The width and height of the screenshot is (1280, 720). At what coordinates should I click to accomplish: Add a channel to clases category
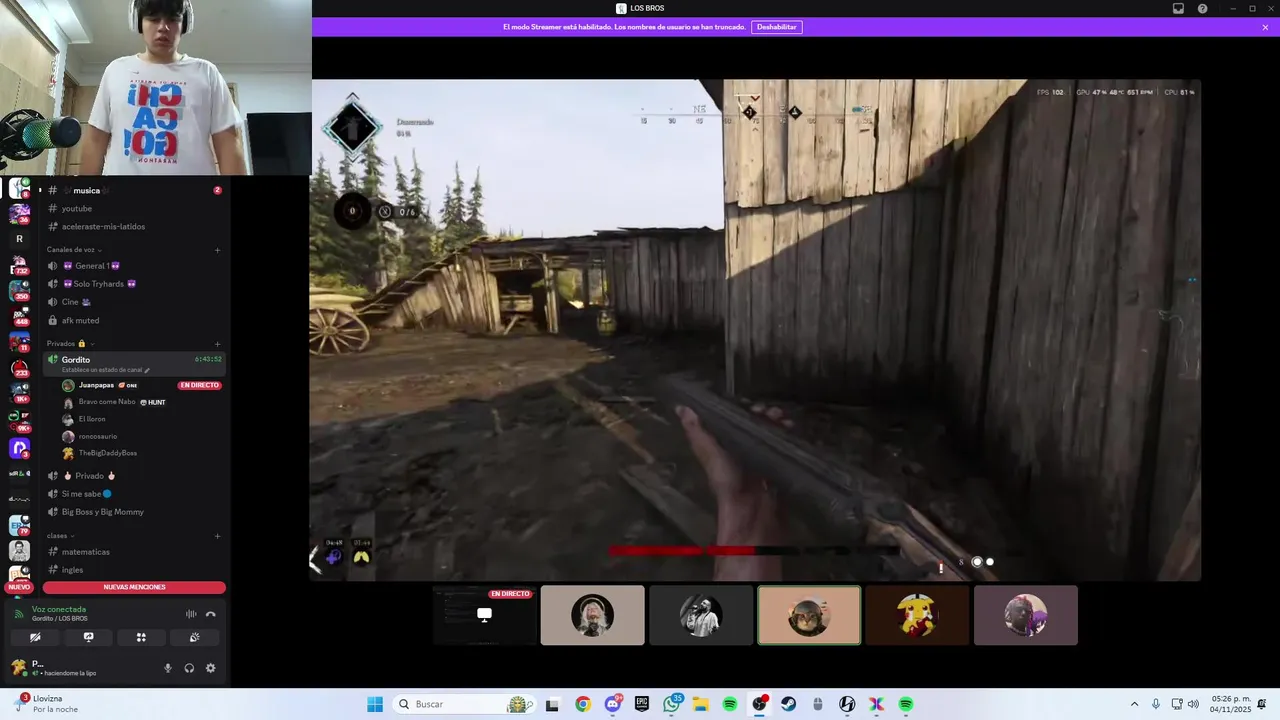click(217, 536)
